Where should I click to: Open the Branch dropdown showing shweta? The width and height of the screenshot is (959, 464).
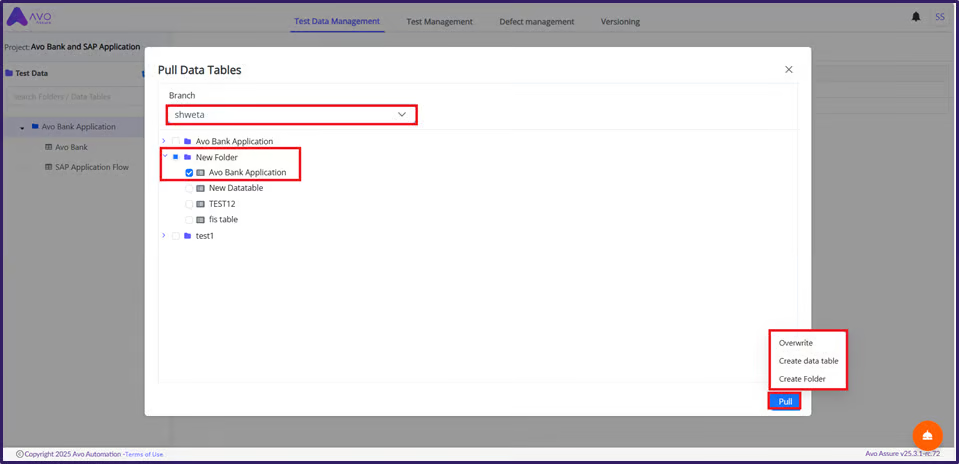(291, 115)
